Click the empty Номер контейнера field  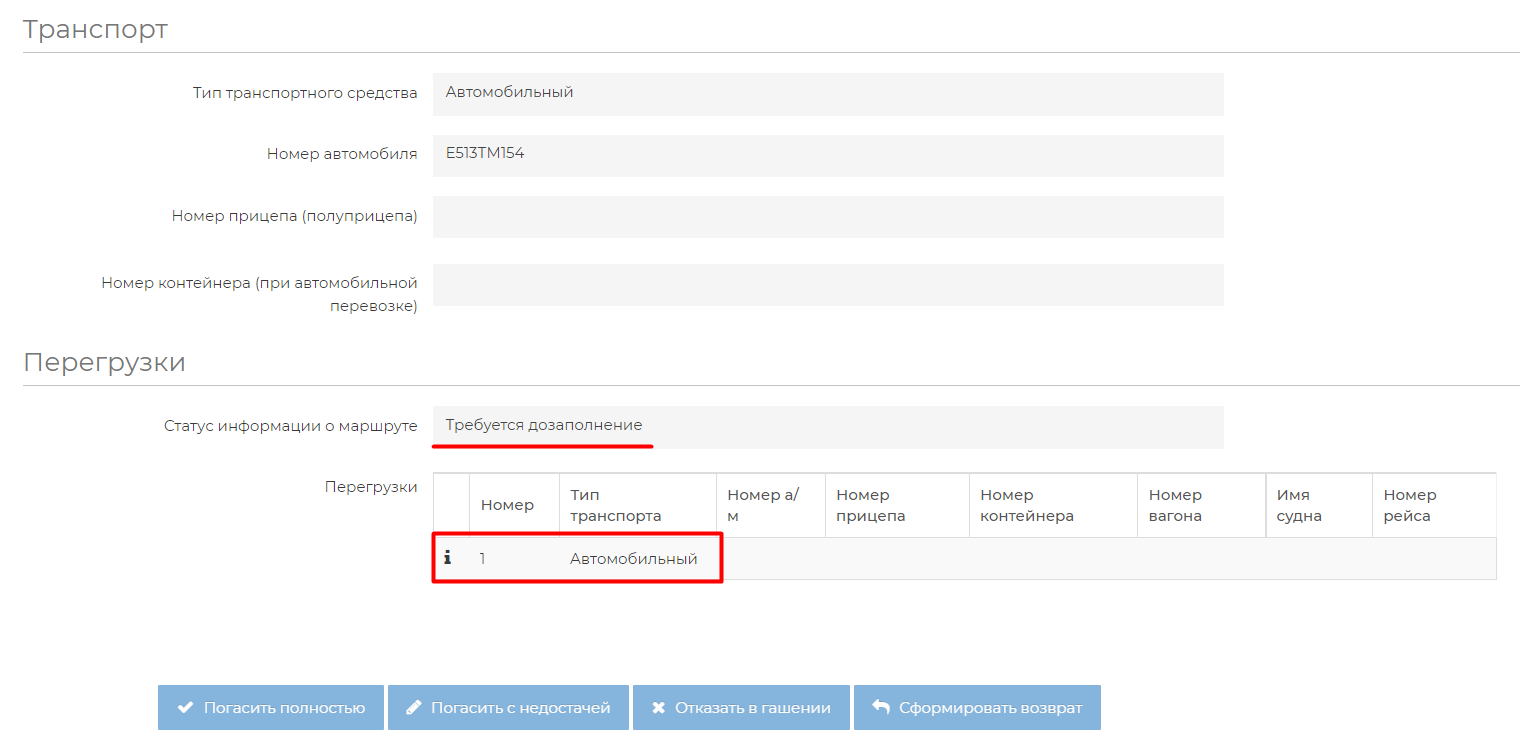click(x=827, y=285)
